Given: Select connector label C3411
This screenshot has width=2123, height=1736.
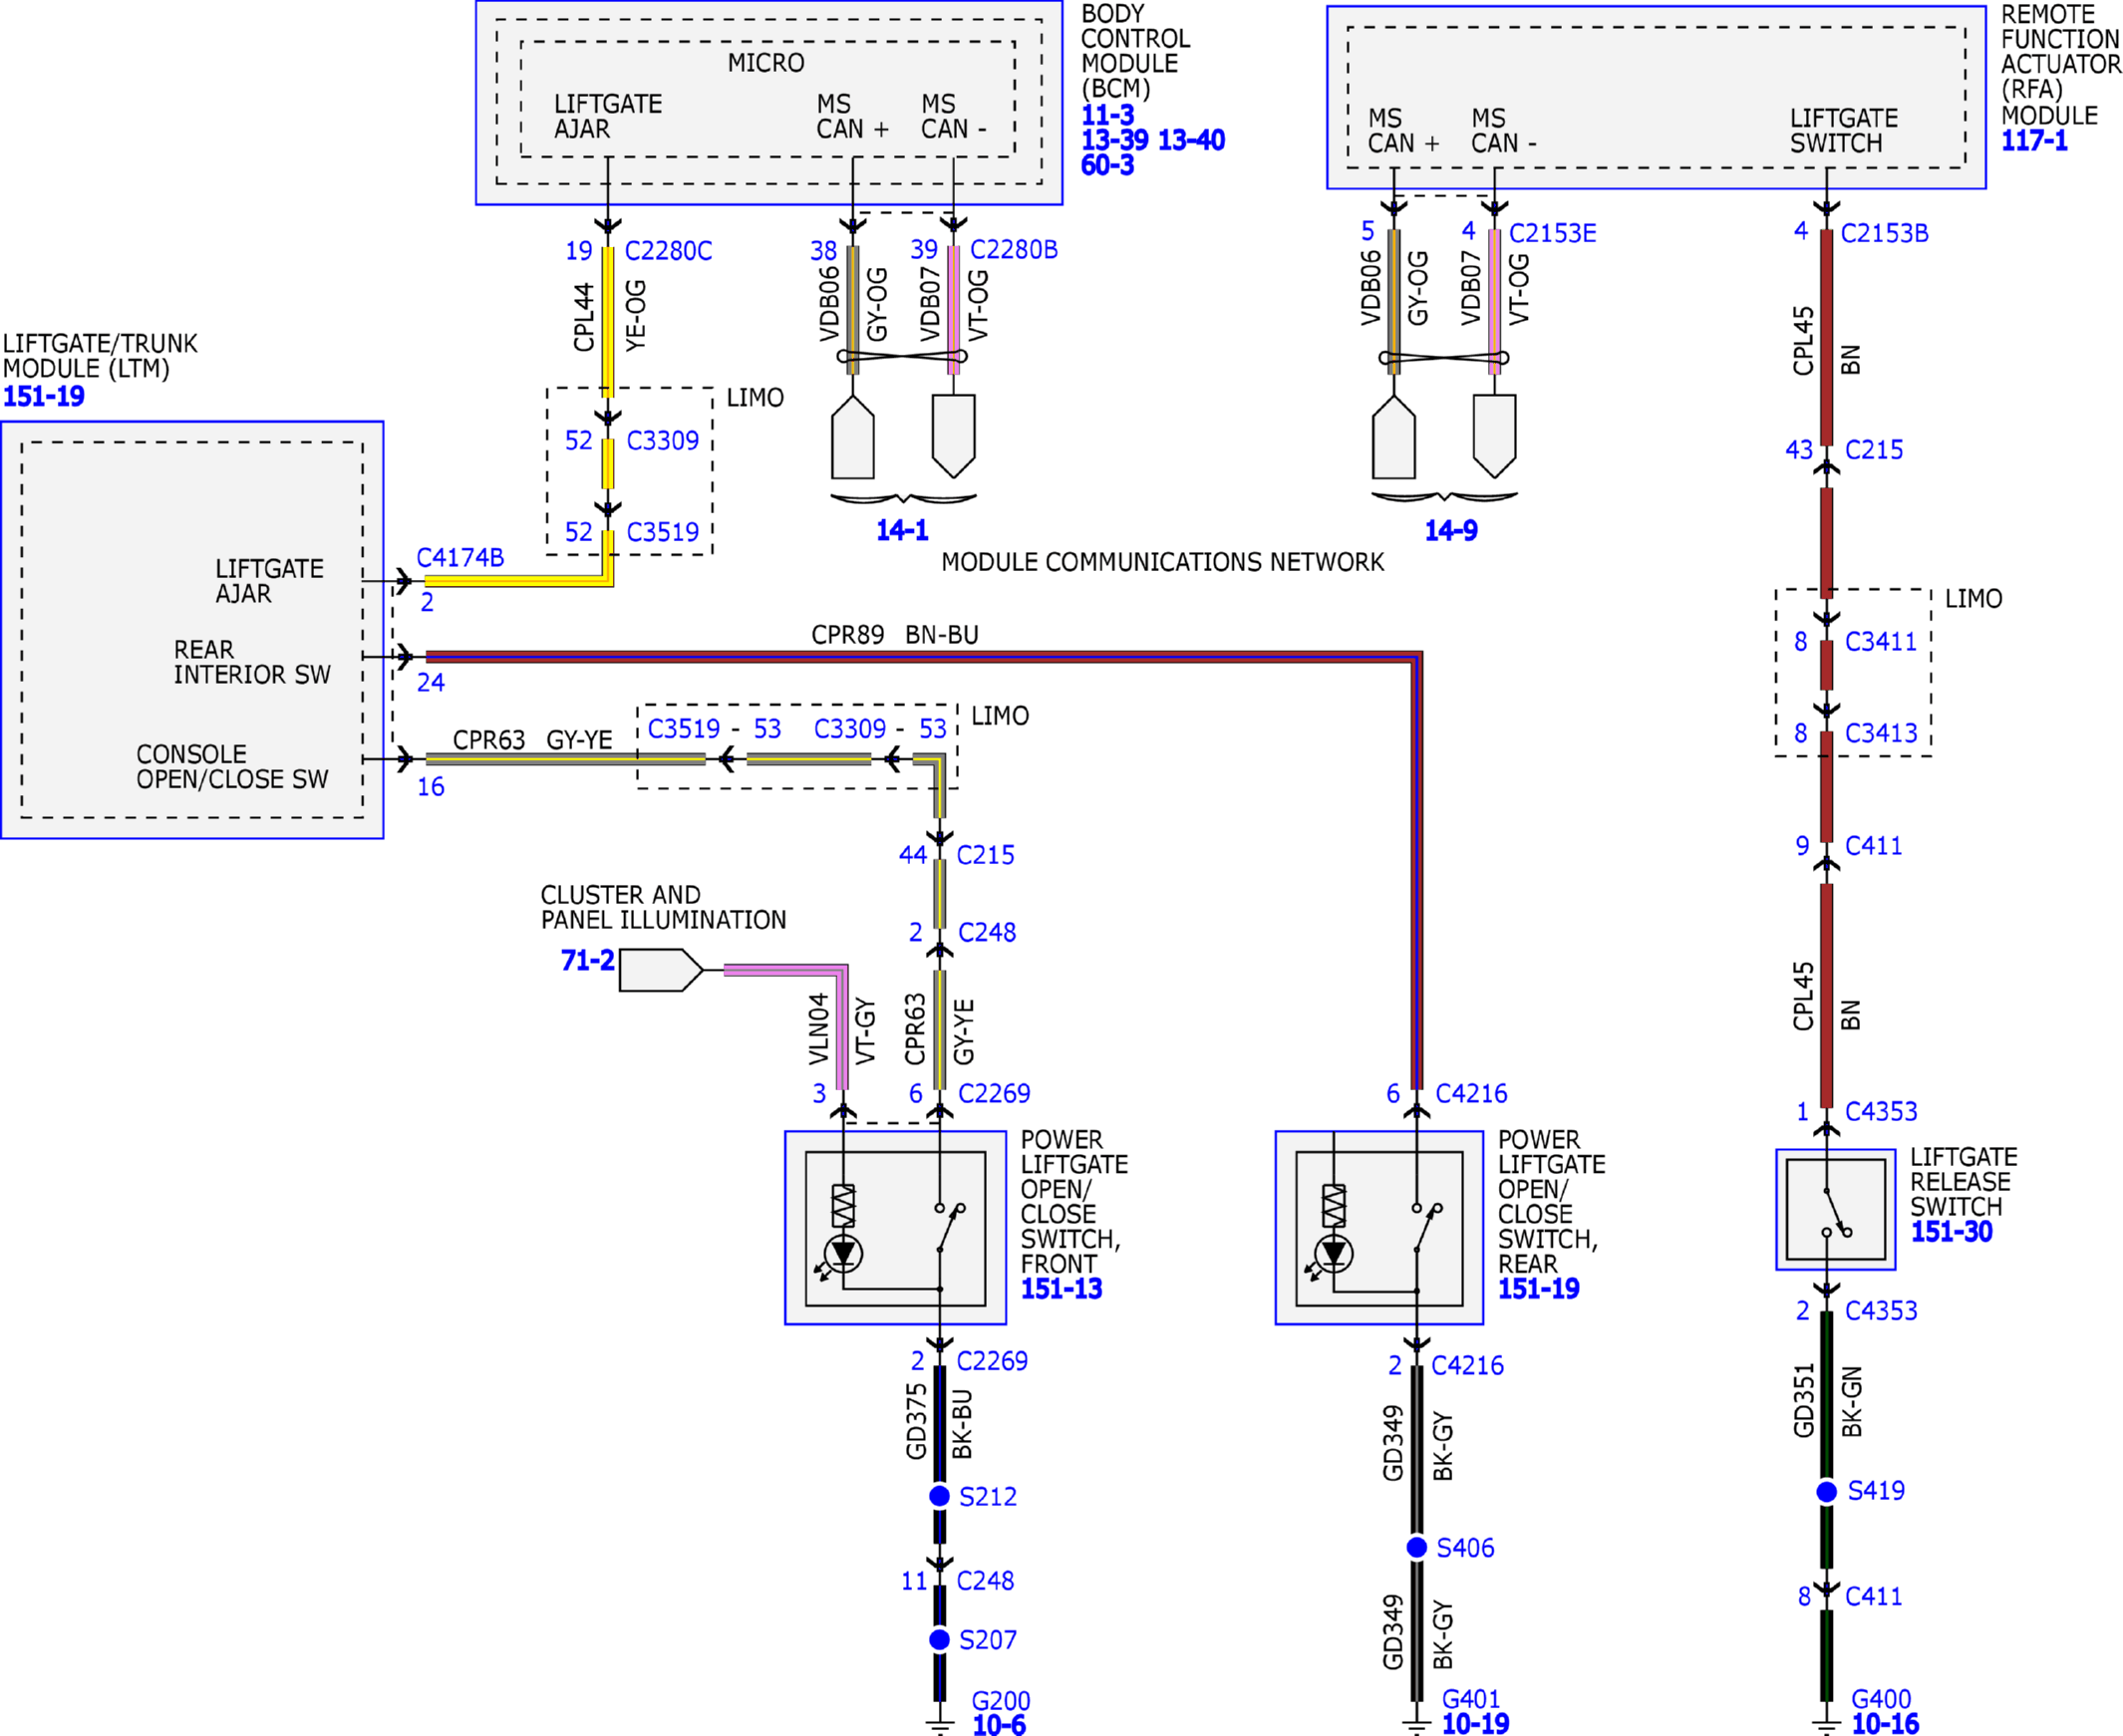Looking at the screenshot, I should (1881, 642).
